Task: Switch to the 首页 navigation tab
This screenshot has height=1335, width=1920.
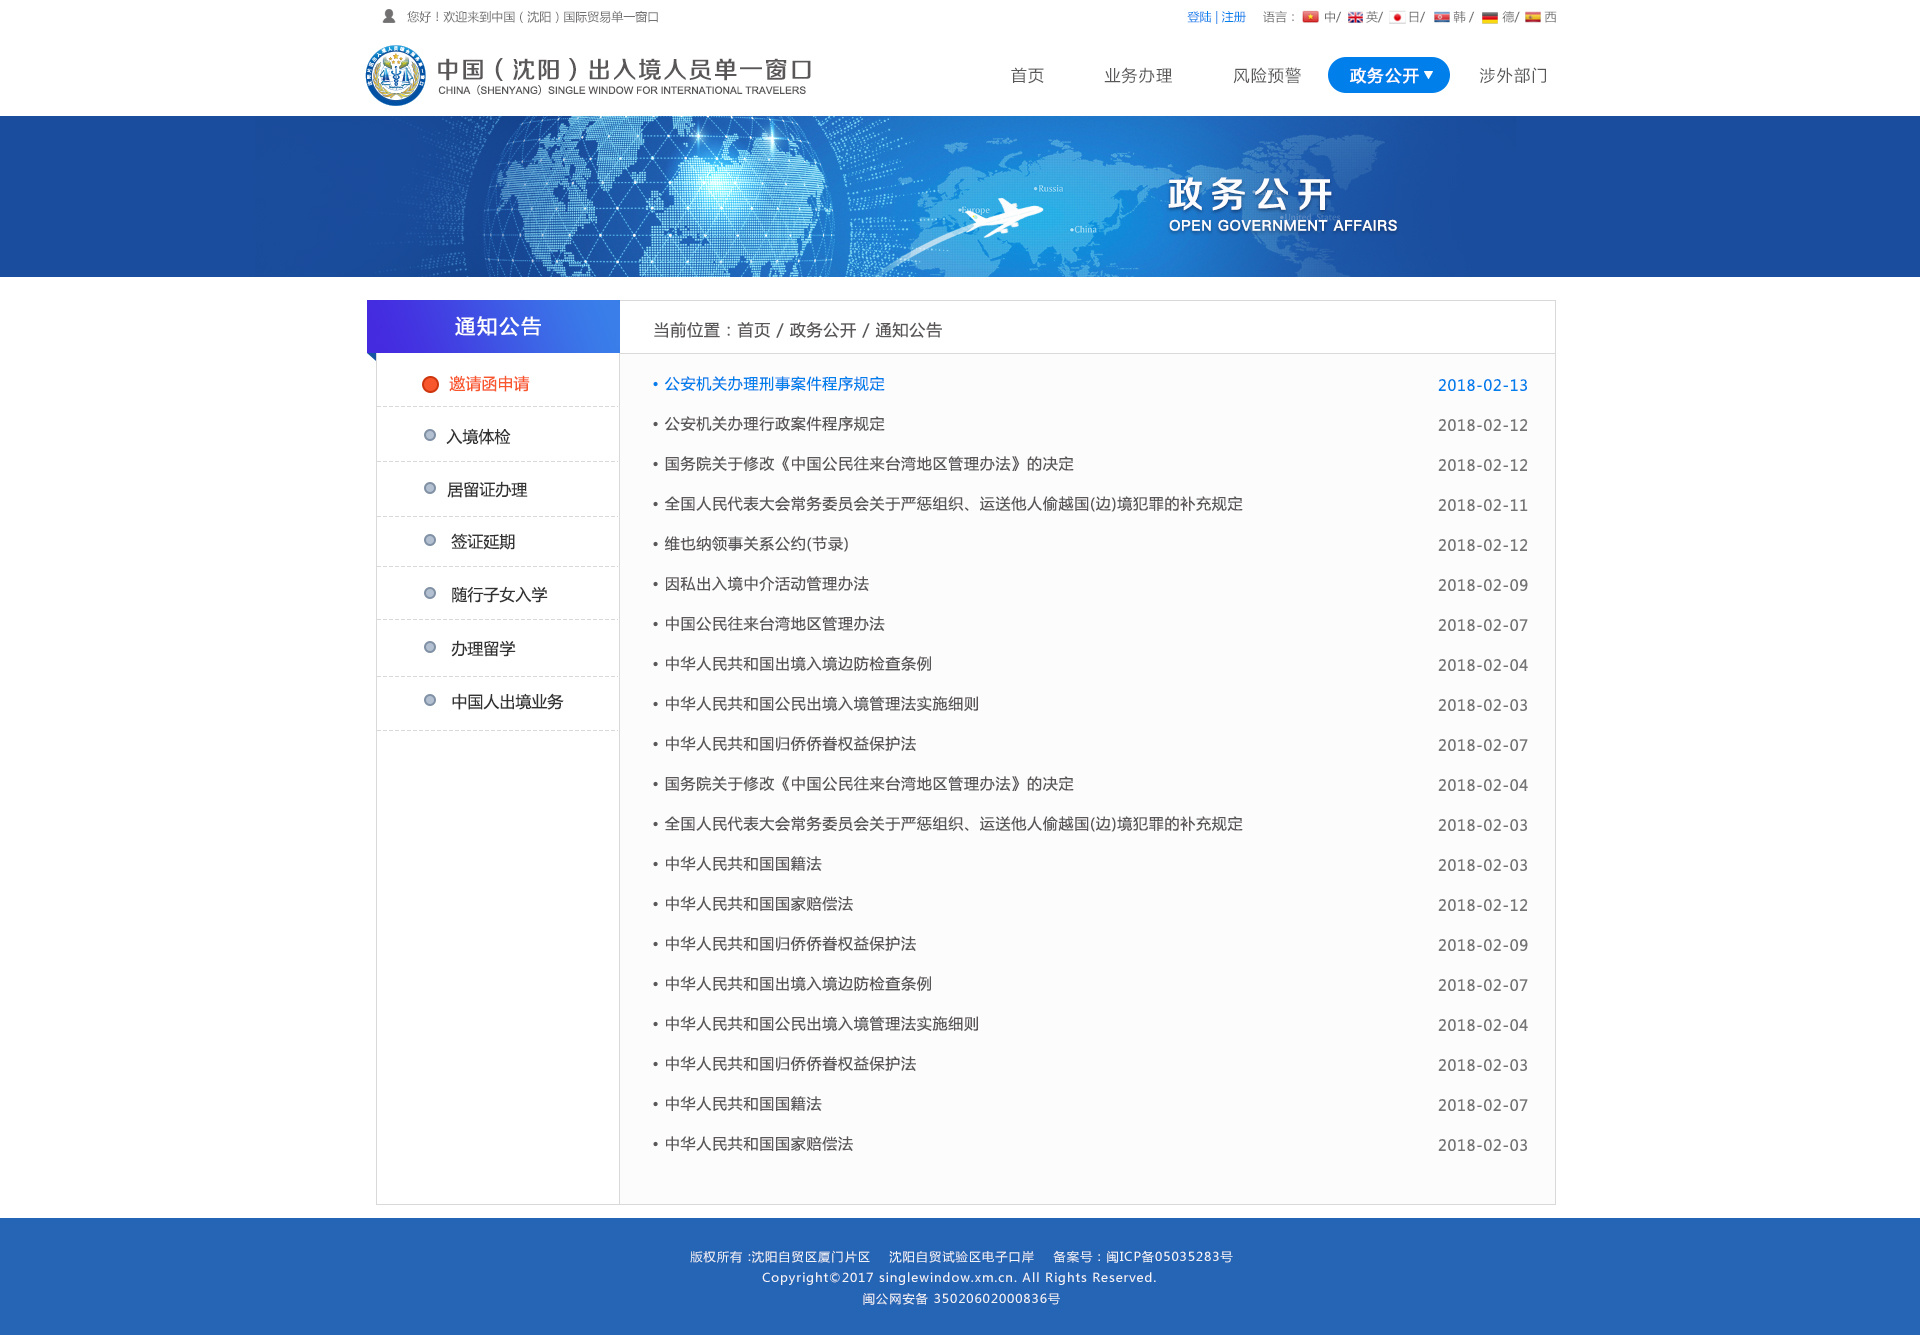Action: [1027, 74]
